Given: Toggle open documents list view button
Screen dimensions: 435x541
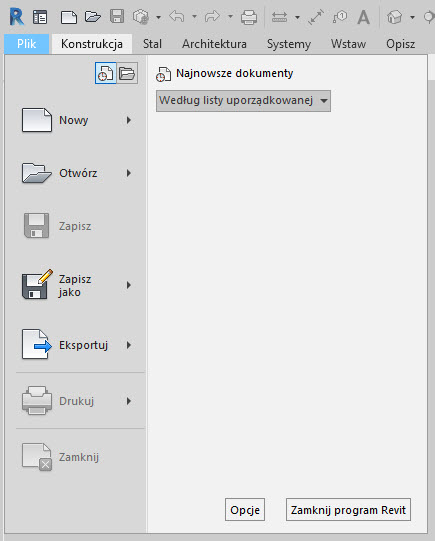Looking at the screenshot, I should point(127,73).
